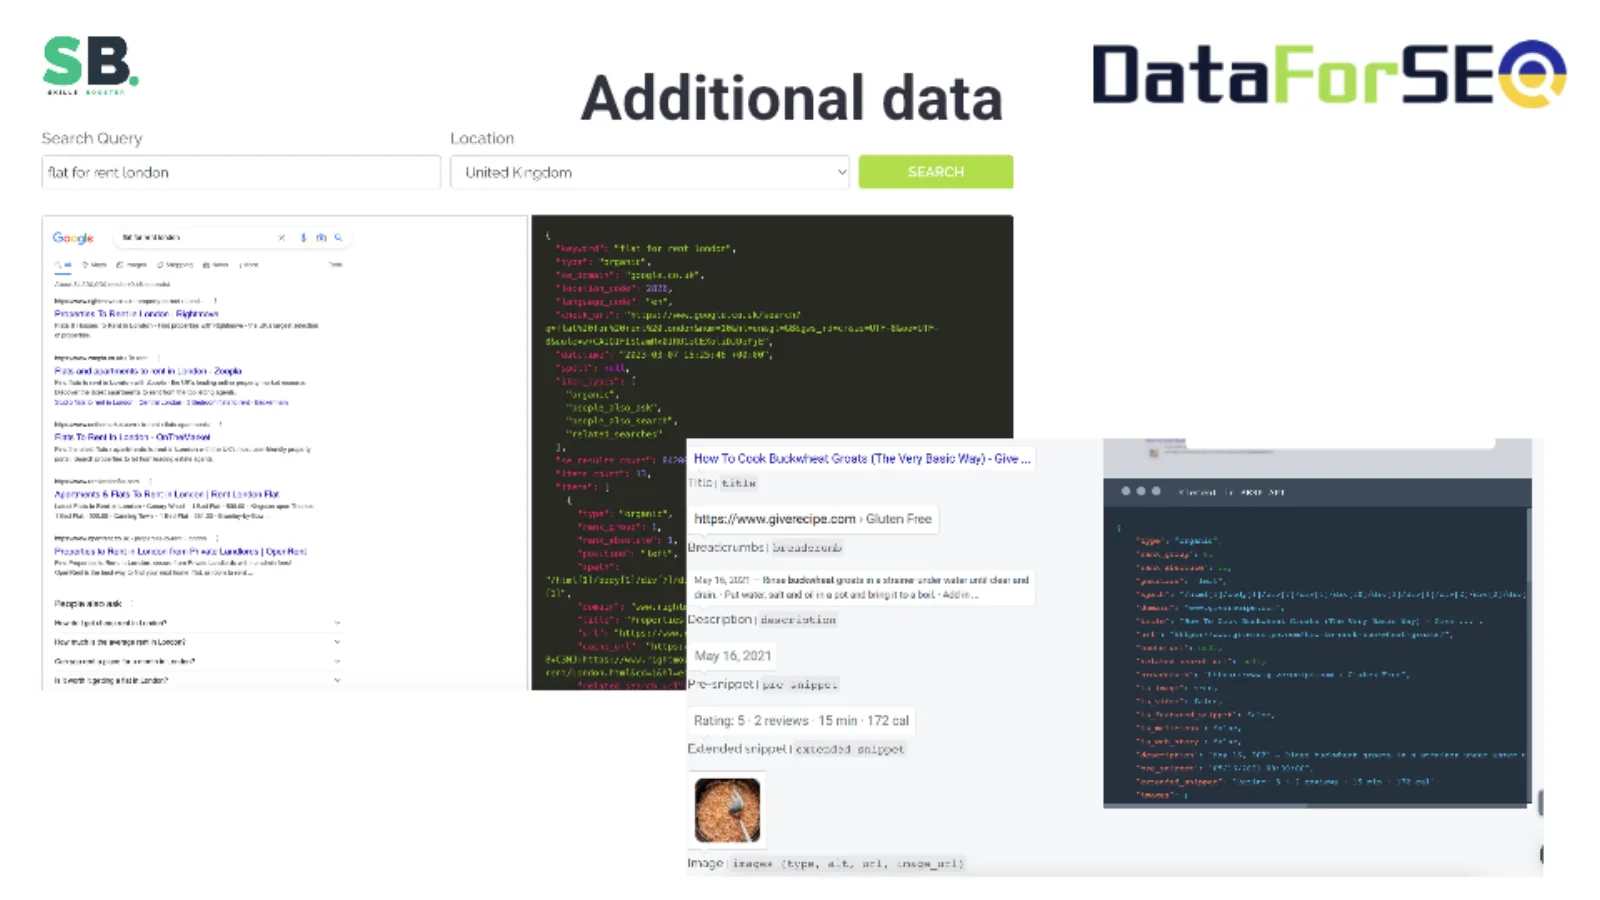Select the Images tab in Google results
The image size is (1600, 900).
132,265
